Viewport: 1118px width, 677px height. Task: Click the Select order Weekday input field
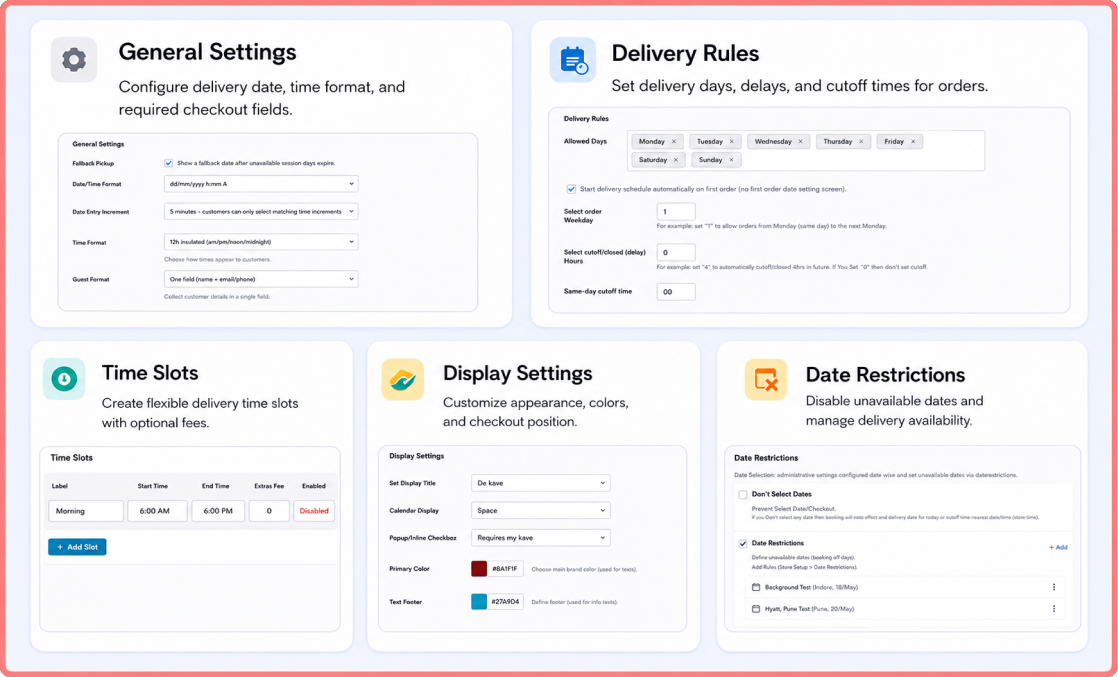(x=676, y=211)
